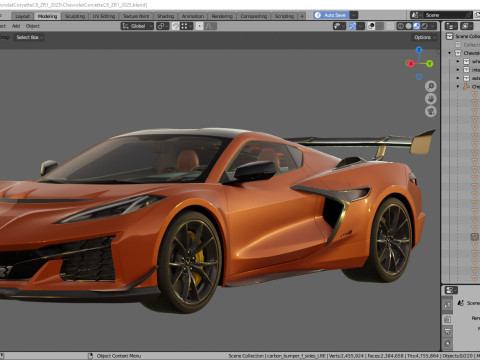The image size is (480, 360).
Task: Click the highlighted mesh triangle icon in outliner
Action: (x=474, y=237)
